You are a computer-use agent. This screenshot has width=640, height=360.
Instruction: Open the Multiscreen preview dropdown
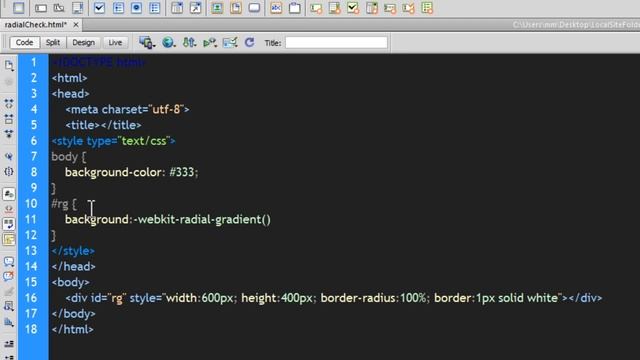tap(147, 42)
